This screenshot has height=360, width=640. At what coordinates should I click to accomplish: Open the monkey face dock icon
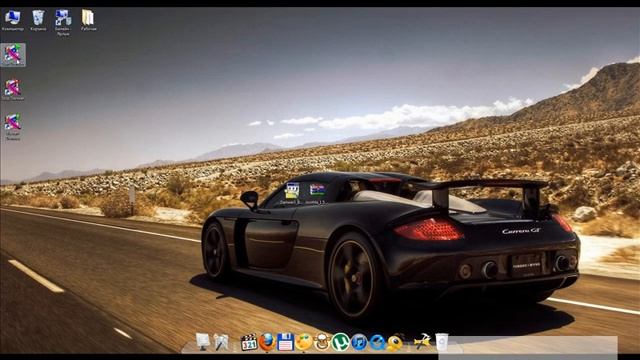pos(322,342)
